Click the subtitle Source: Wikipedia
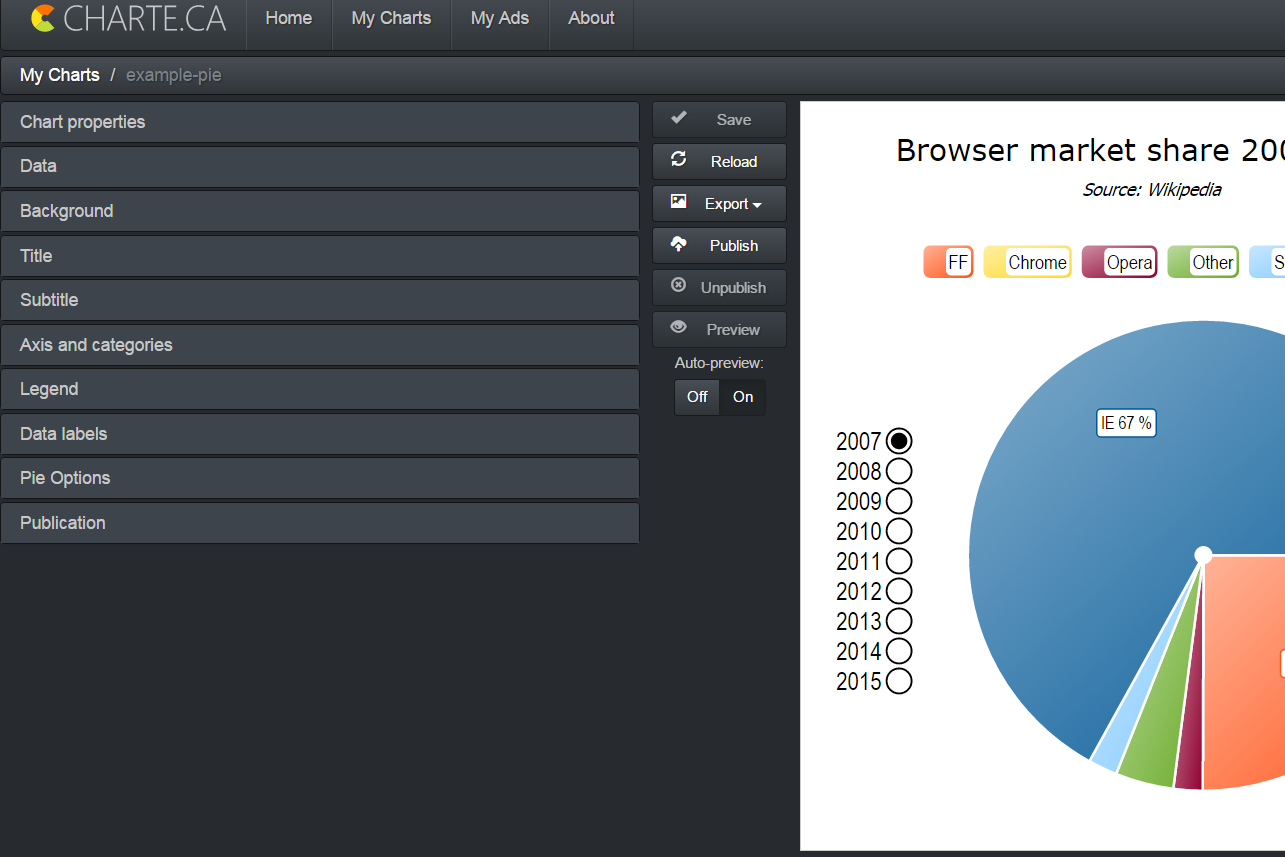 (1151, 189)
